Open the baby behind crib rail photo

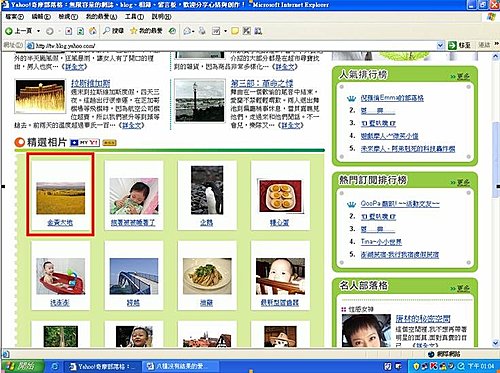(x=280, y=276)
